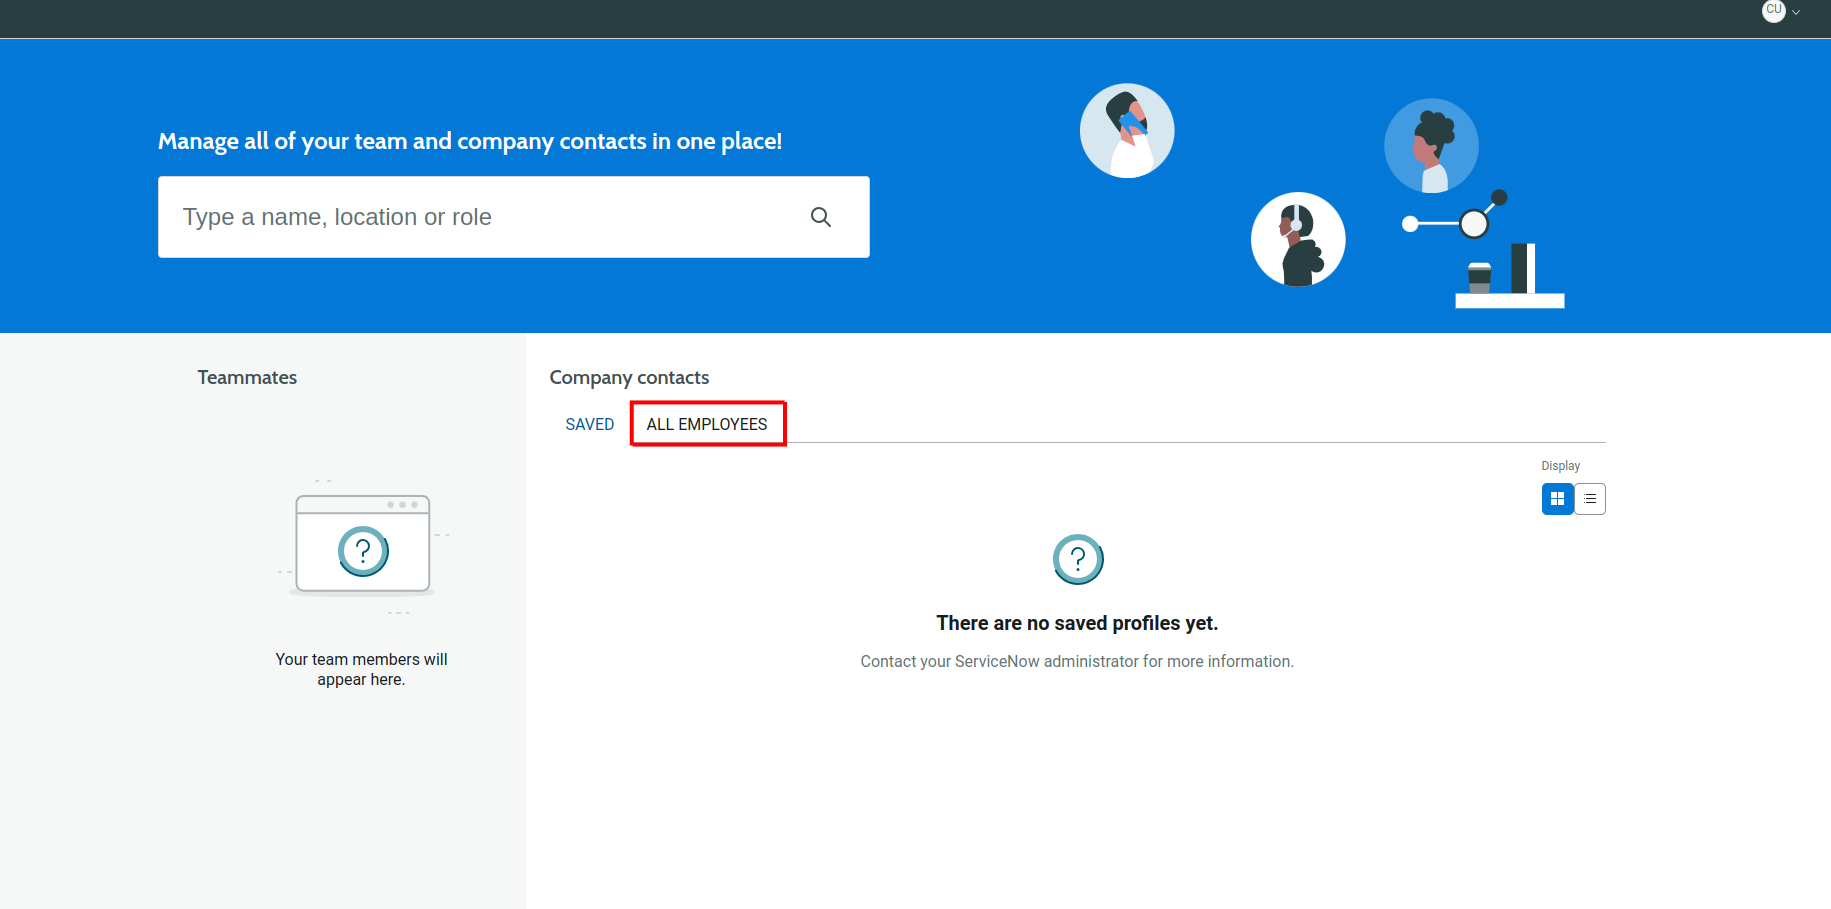Switch to list display view
The image size is (1831, 909).
click(x=1590, y=499)
